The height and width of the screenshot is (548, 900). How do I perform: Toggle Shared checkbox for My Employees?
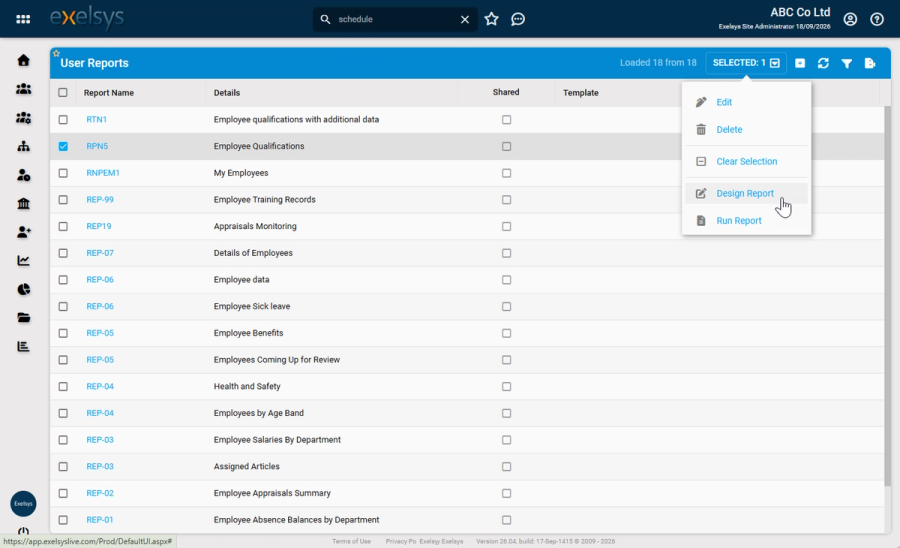(x=506, y=173)
